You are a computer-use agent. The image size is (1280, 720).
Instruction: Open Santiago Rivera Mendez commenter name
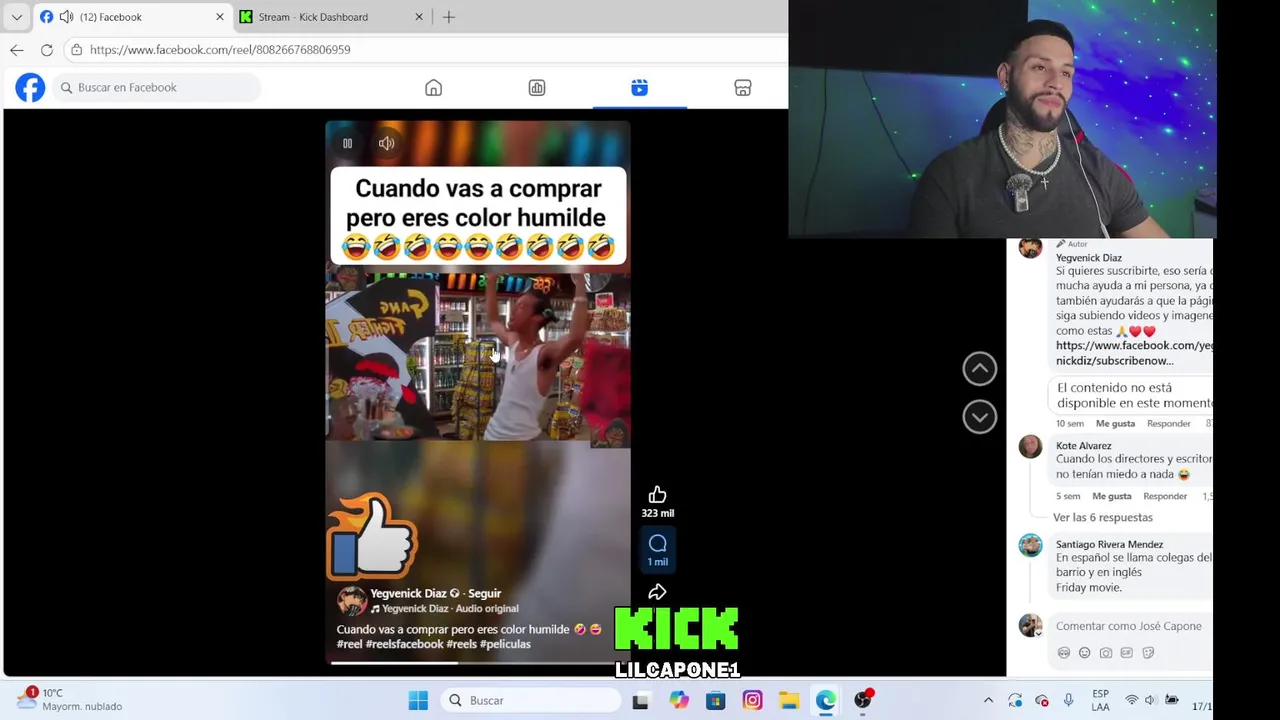tap(1109, 544)
